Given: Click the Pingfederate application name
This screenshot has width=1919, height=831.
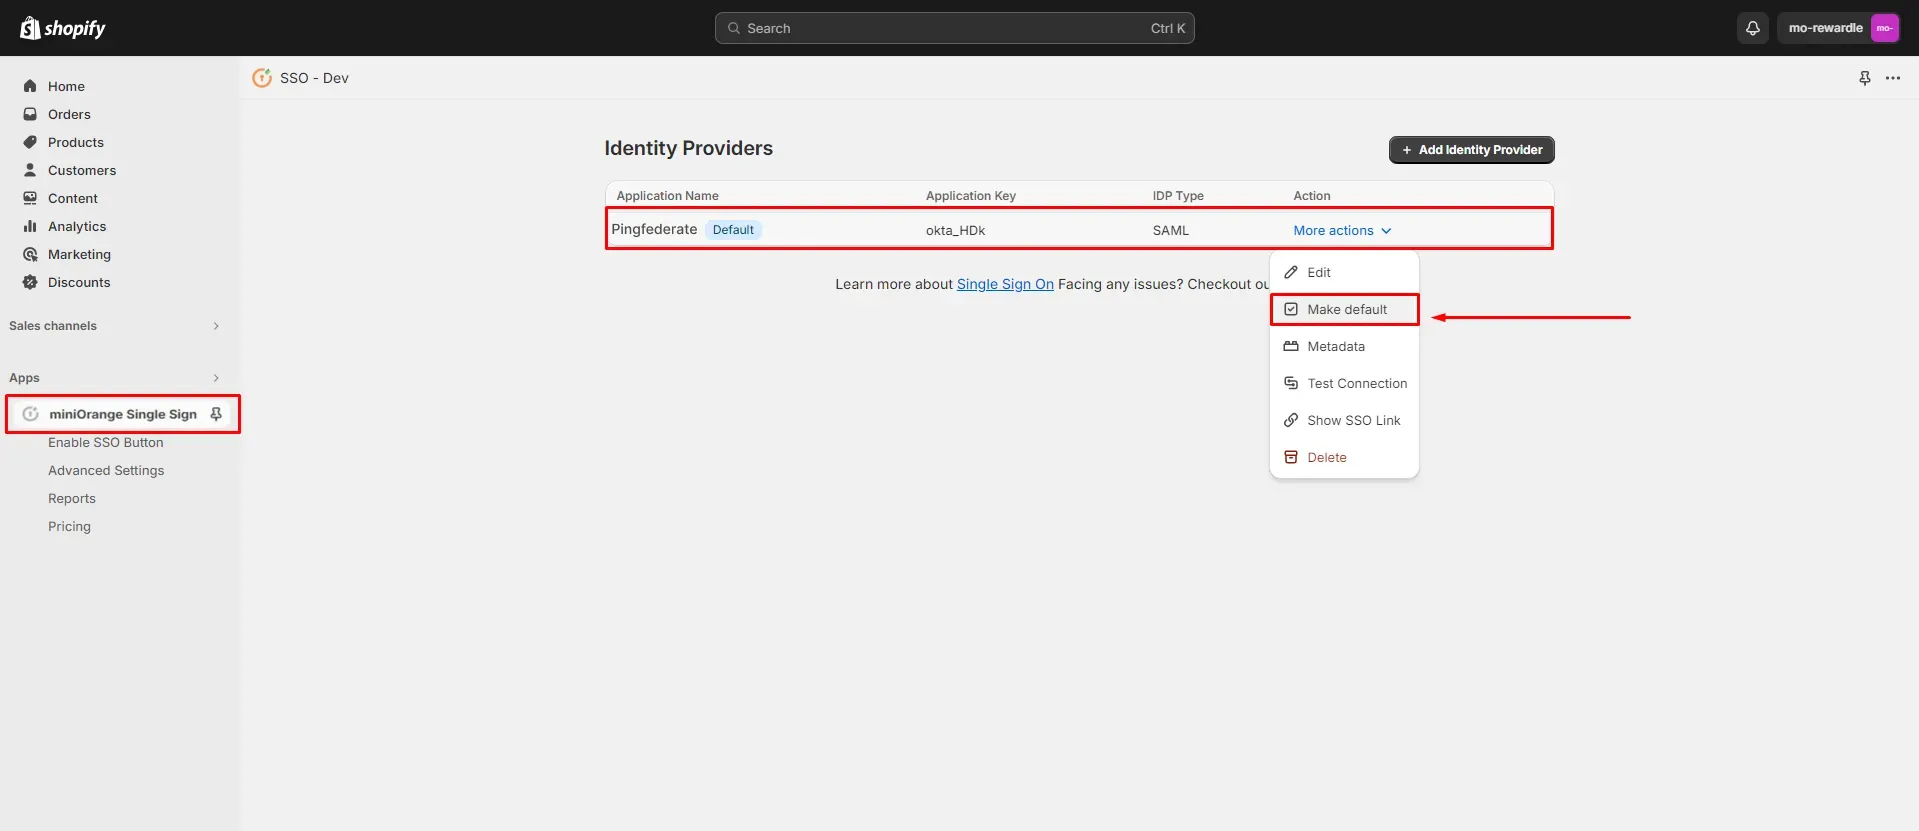Looking at the screenshot, I should (x=654, y=229).
